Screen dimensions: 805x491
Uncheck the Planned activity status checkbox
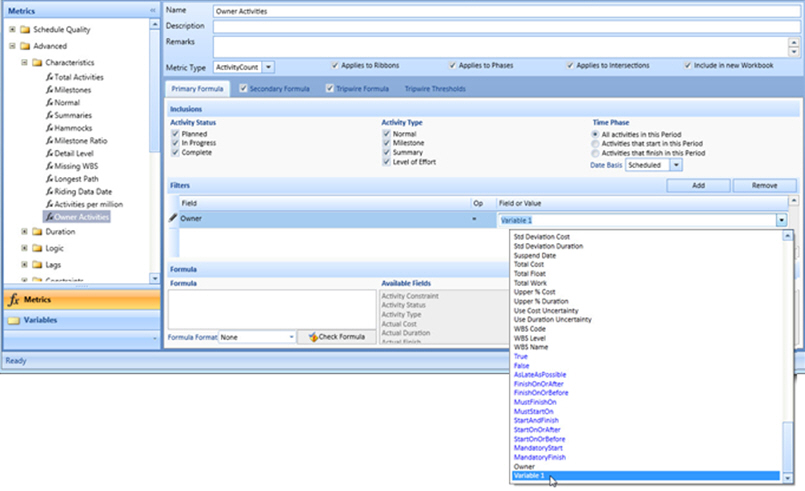[176, 133]
